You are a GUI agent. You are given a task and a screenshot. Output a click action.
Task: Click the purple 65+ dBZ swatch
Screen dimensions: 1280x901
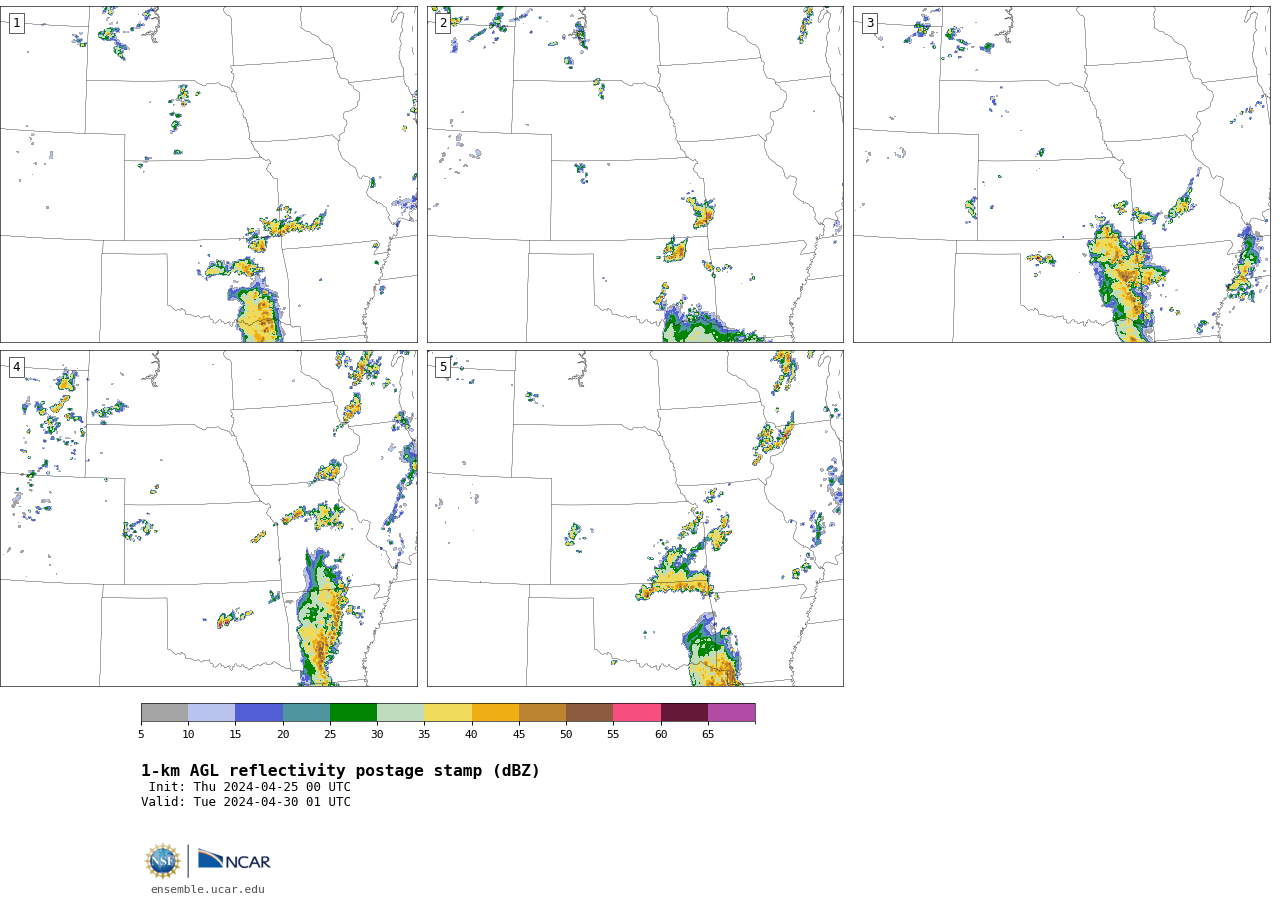pyautogui.click(x=731, y=713)
